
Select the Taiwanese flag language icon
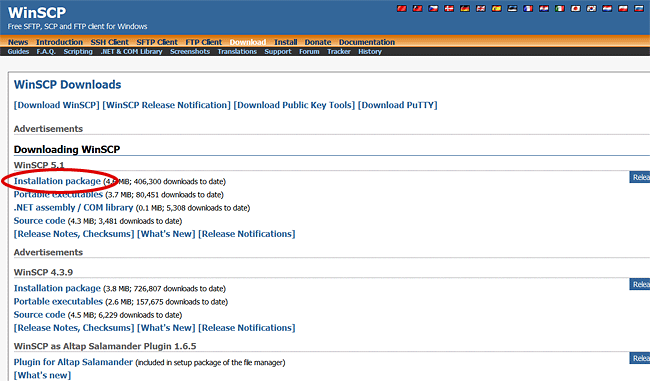417,8
